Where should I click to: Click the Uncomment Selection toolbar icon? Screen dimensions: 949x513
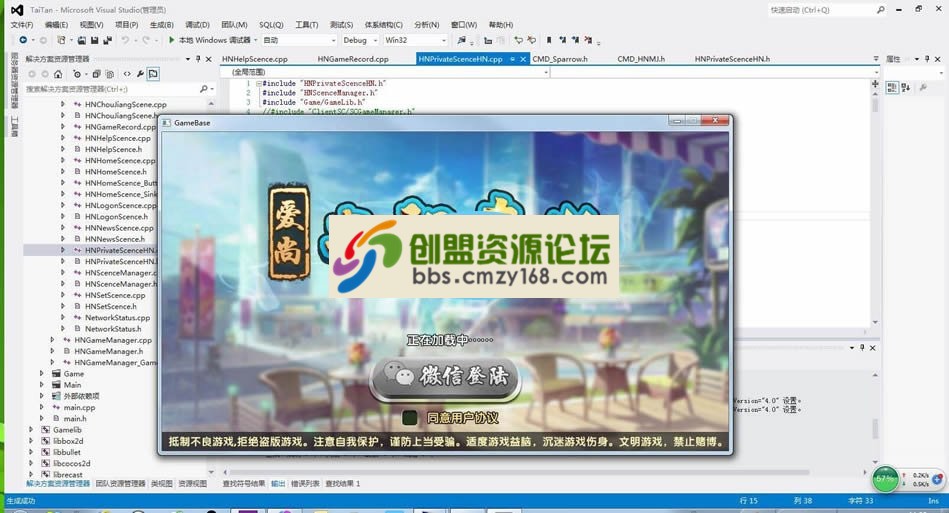(x=531, y=40)
